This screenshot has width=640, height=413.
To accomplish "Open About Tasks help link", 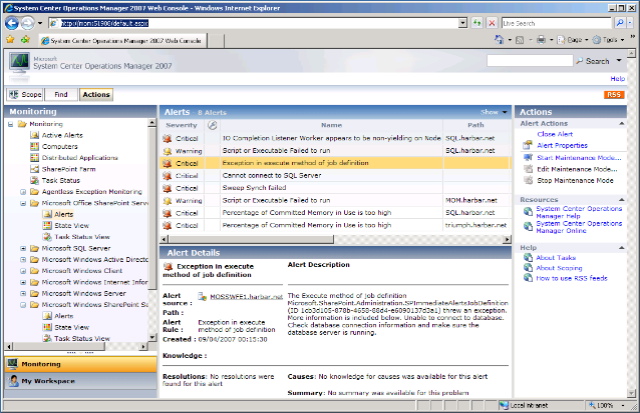I will point(556,258).
